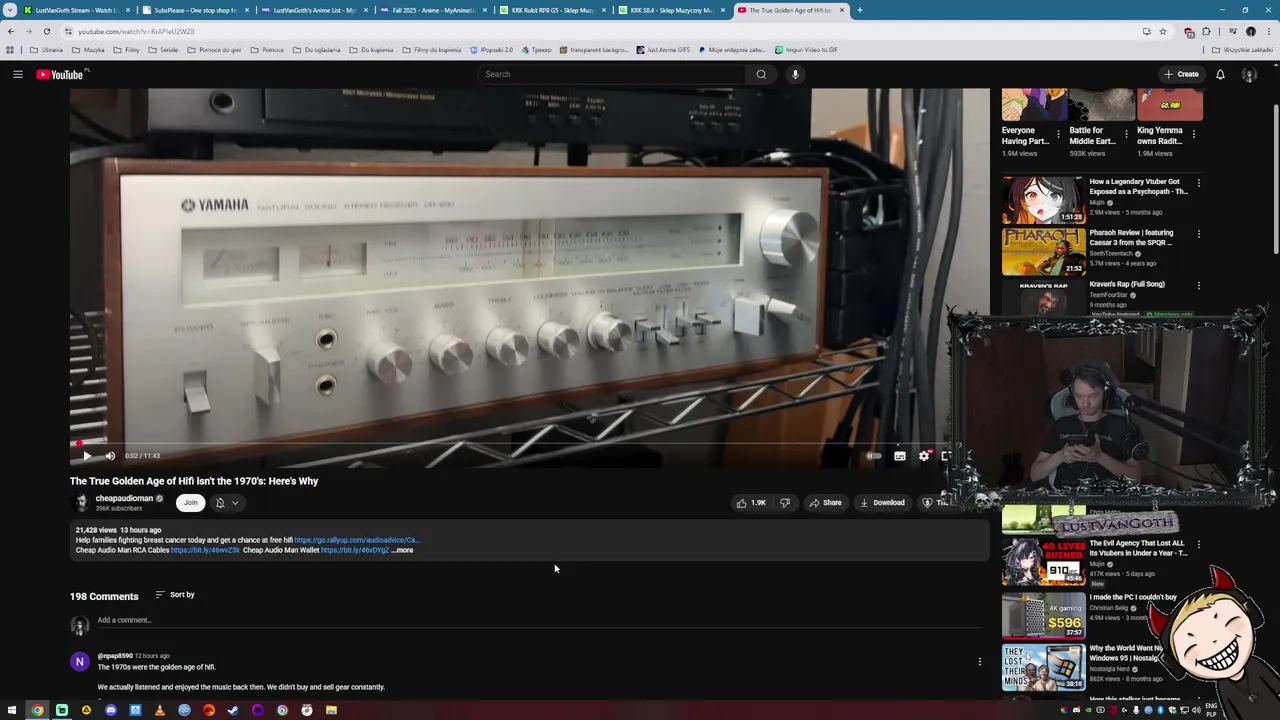1280x720 pixels.
Task: Open 'I made the PC I couldn't buy' thumbnail
Action: 1043,614
